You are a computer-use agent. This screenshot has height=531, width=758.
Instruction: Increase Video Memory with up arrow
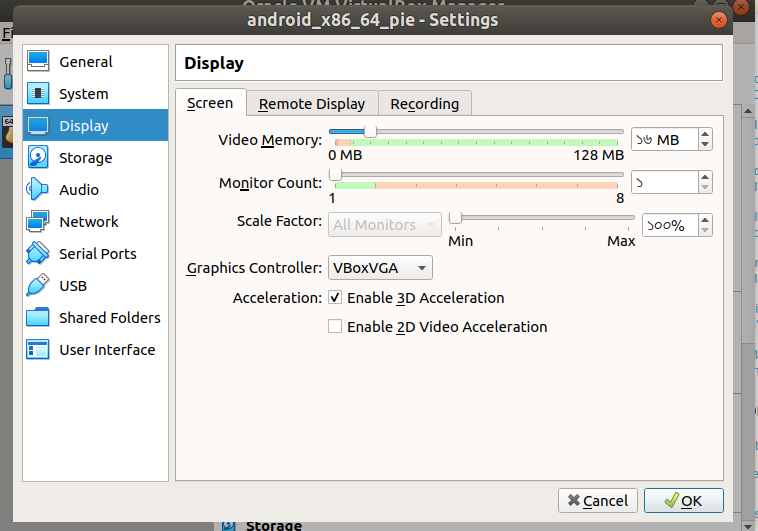705,134
